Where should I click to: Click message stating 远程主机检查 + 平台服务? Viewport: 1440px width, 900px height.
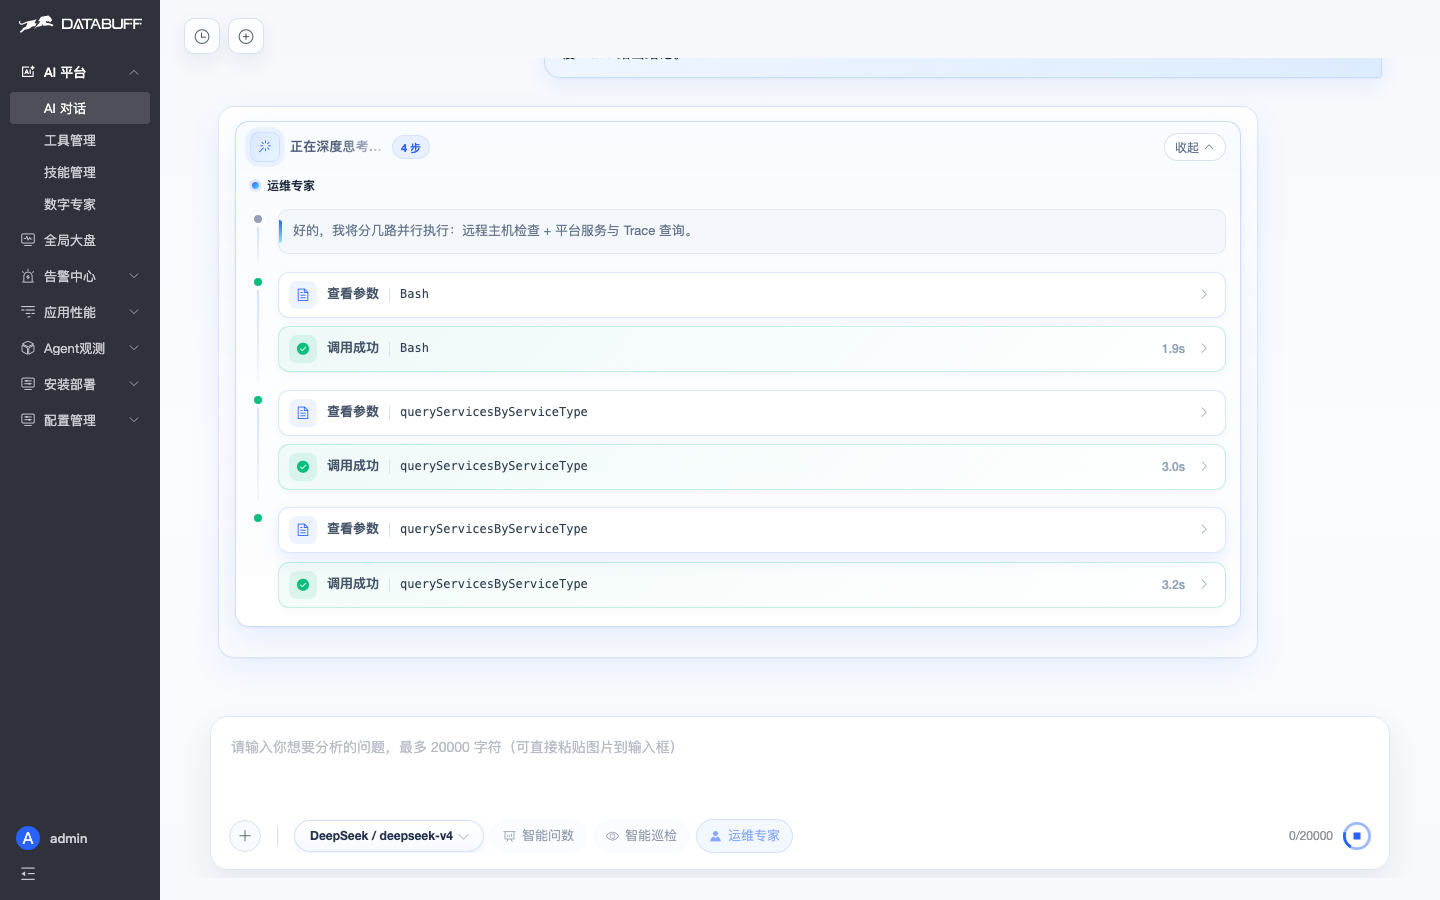pyautogui.click(x=752, y=231)
